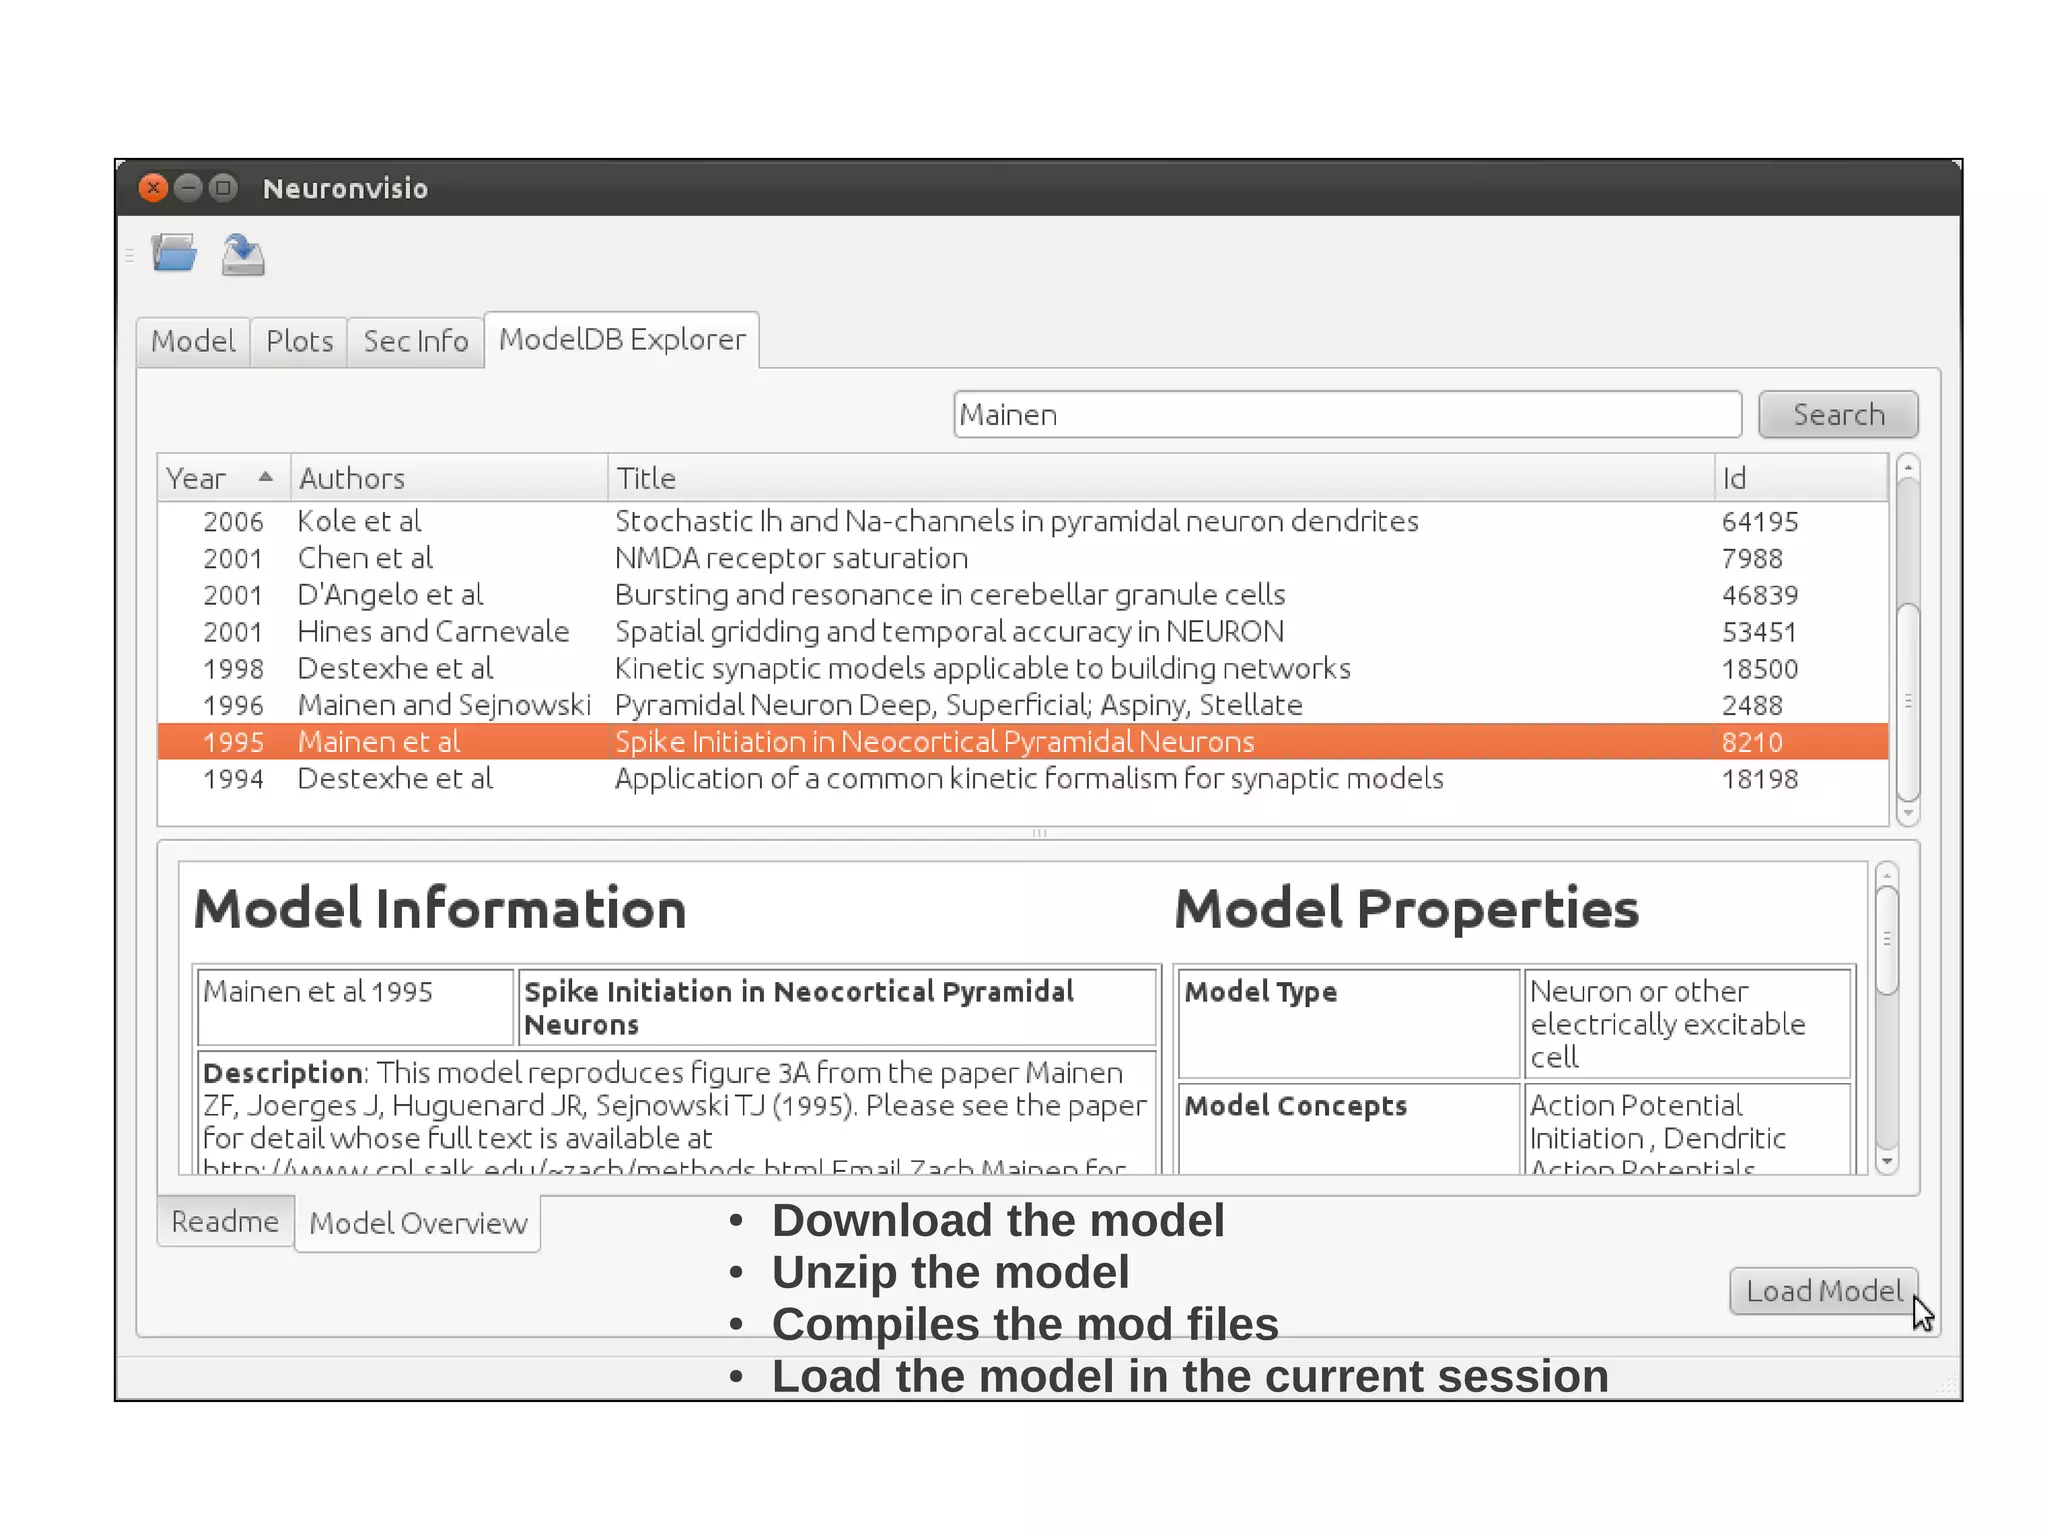Click author cell 'Chen et al'

365,558
